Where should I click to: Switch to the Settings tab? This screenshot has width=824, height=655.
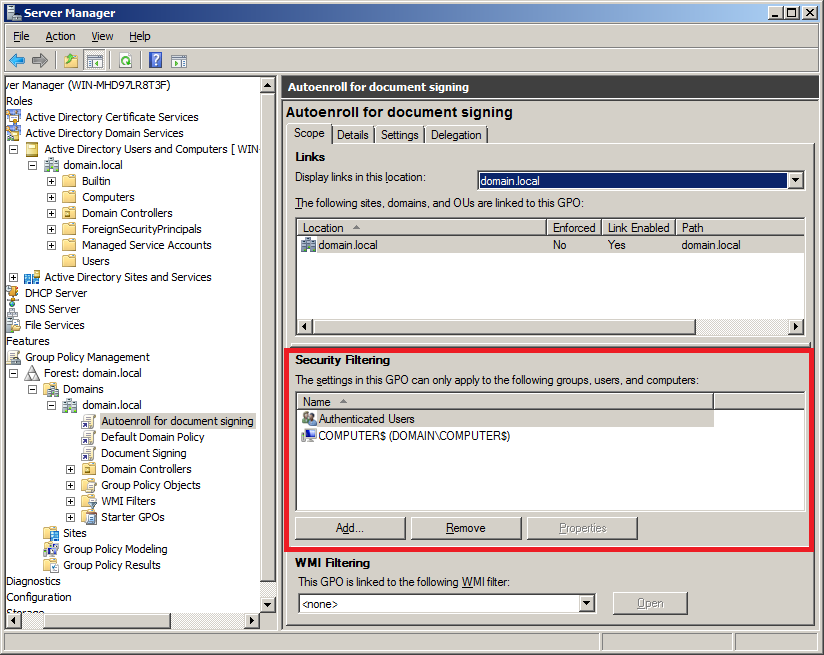tap(399, 135)
